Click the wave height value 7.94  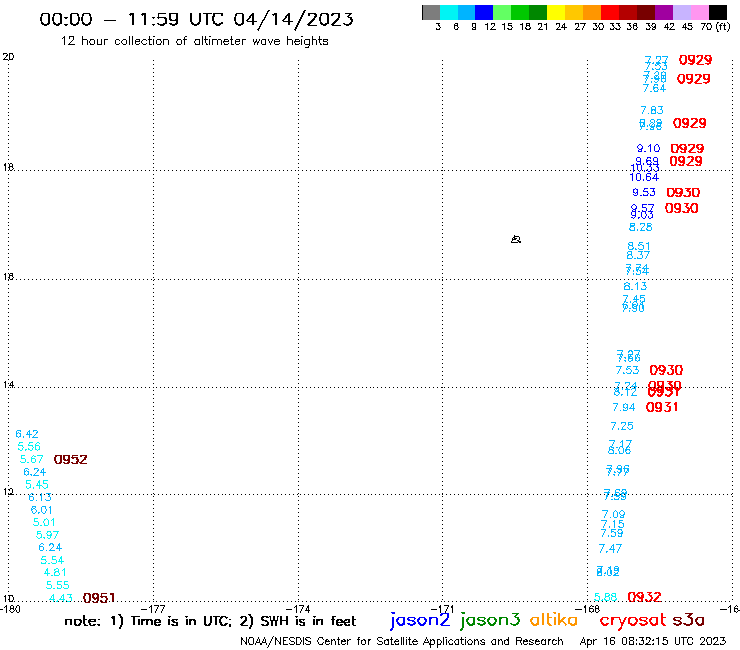pyautogui.click(x=623, y=407)
